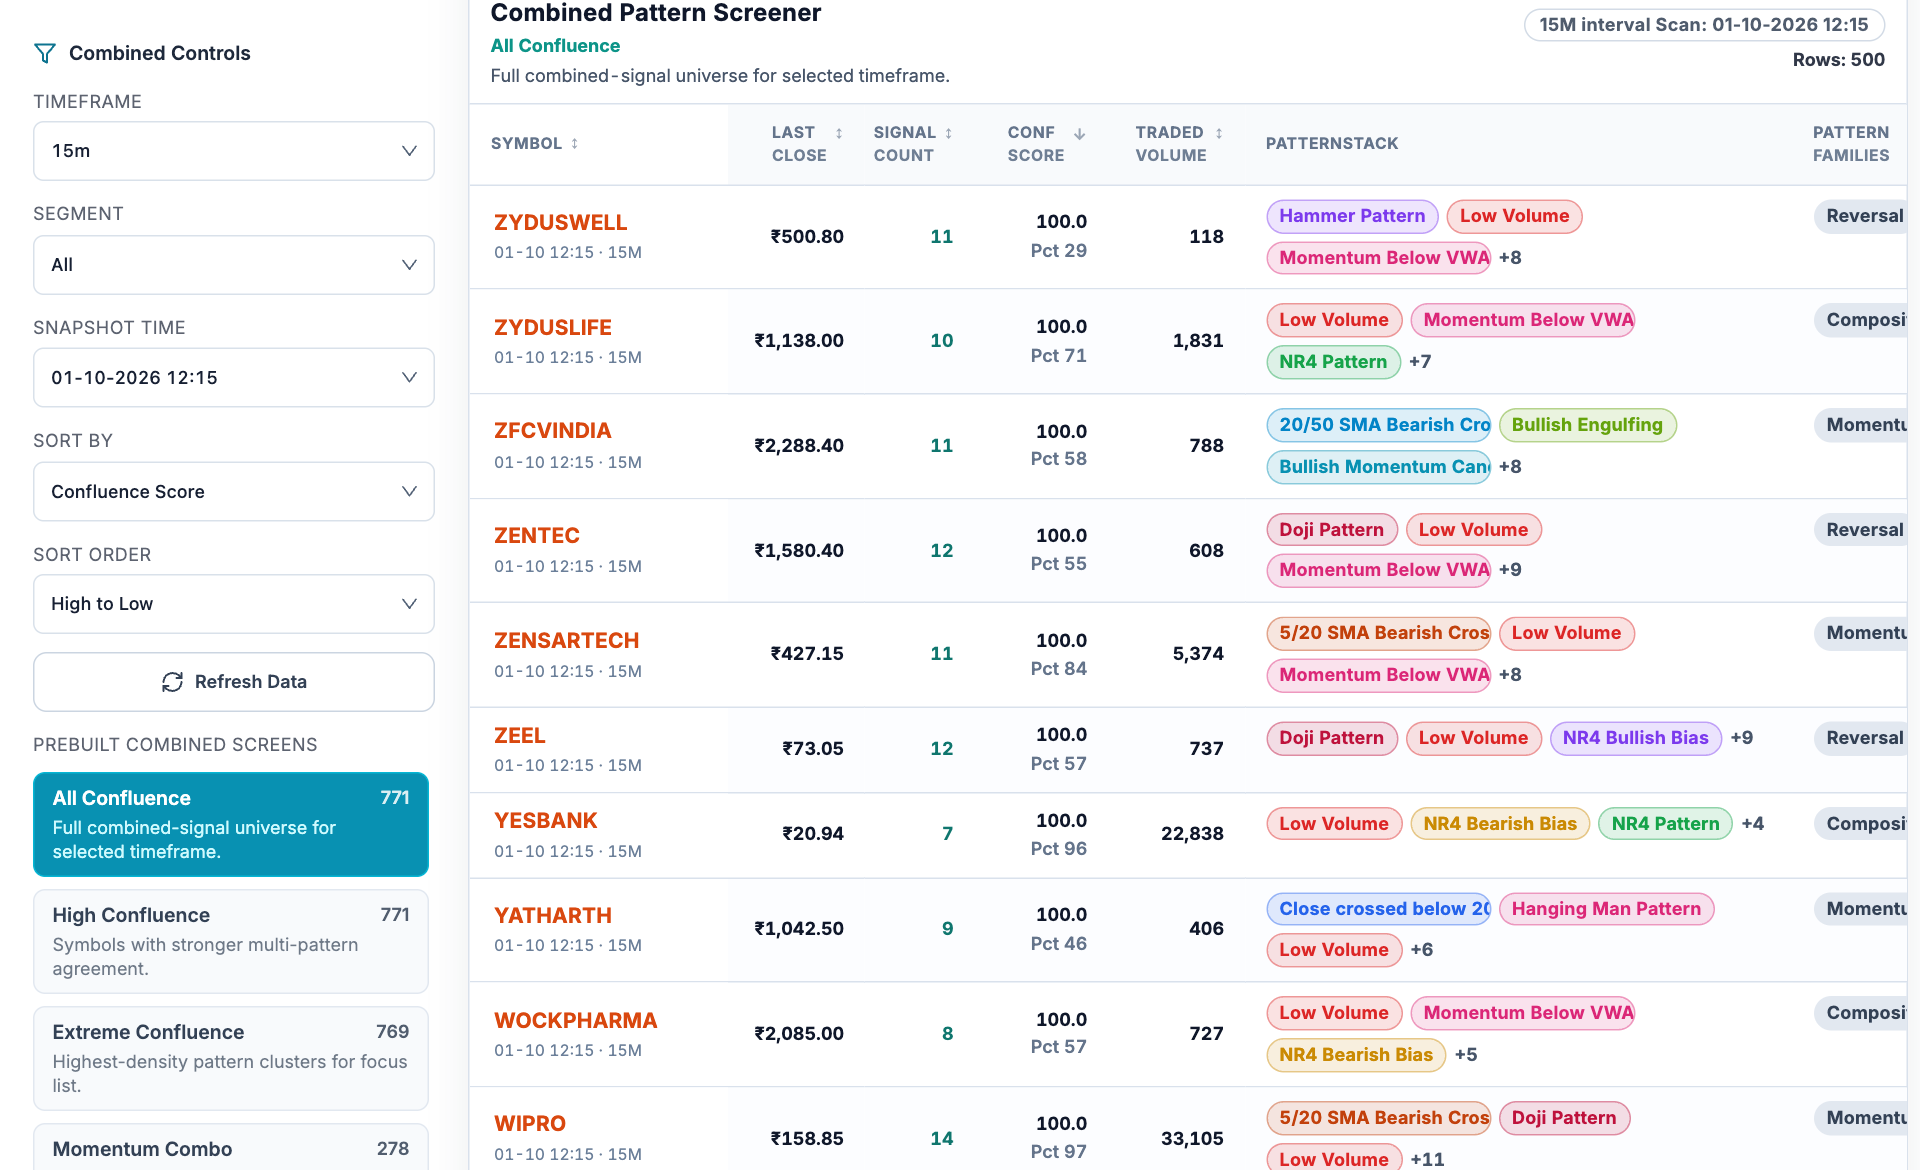Click the 20/50 SMA Bearish Cross tag

(x=1378, y=425)
